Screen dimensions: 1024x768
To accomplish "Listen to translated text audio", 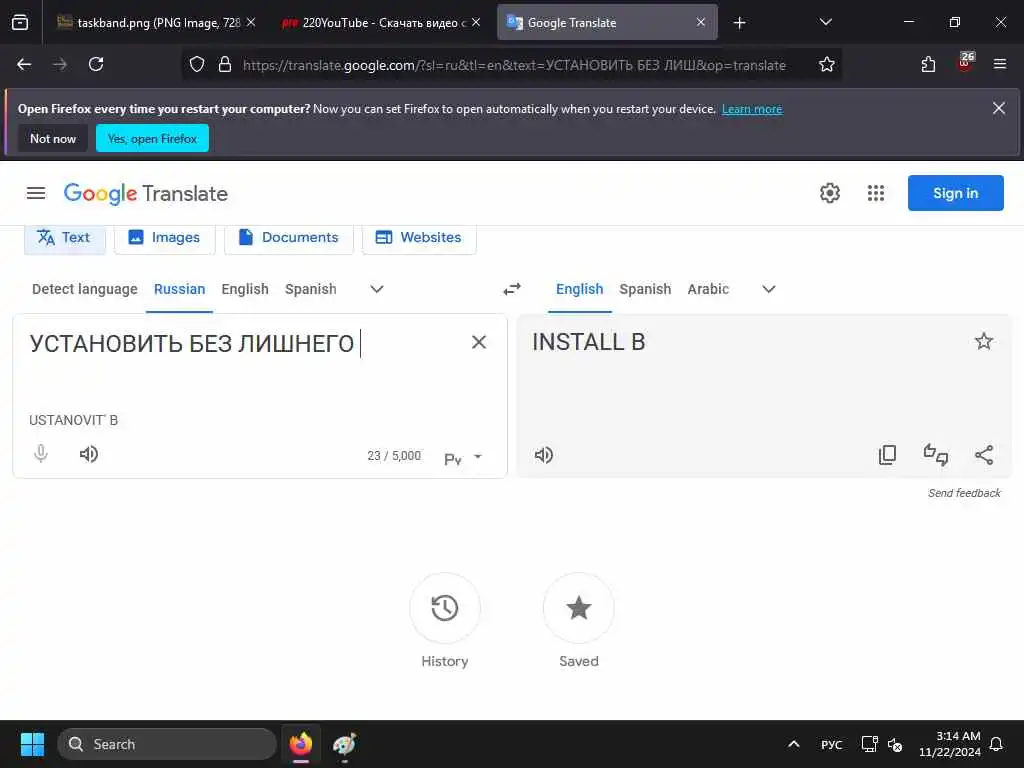I will (543, 455).
